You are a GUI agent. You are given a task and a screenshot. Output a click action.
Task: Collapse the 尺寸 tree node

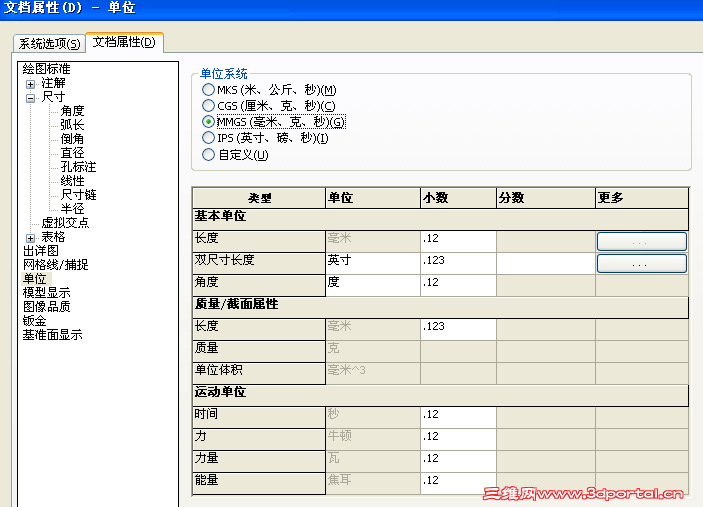tap(30, 98)
